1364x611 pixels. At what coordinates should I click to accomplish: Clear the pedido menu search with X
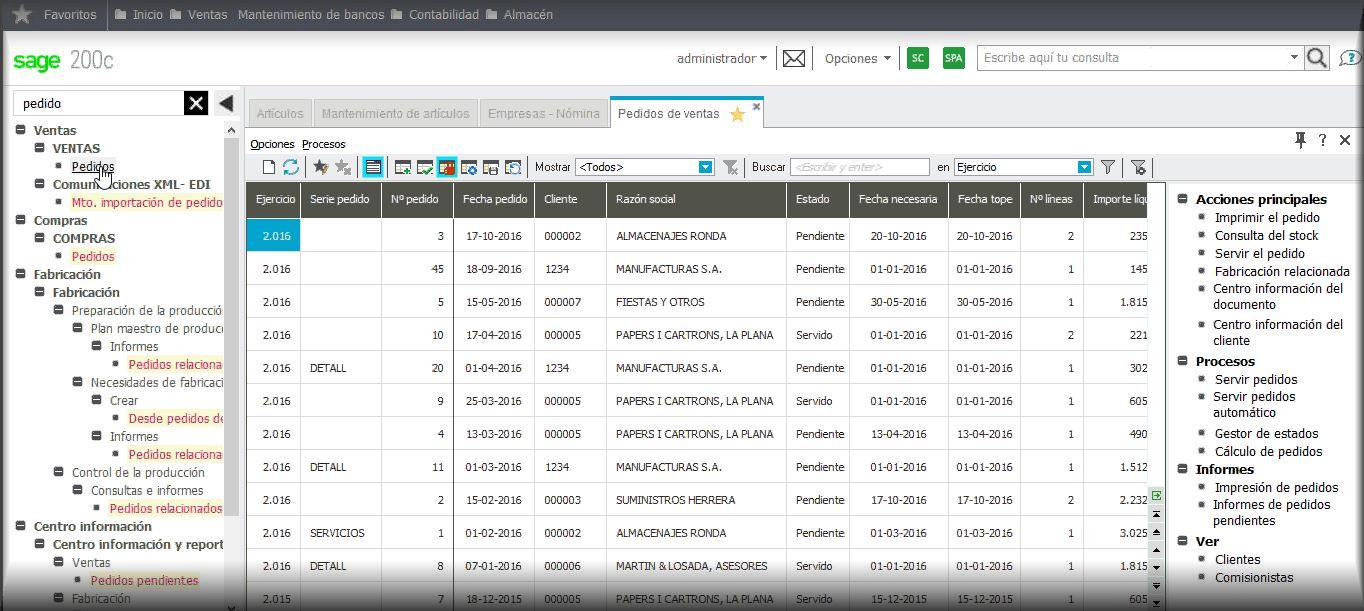(x=196, y=103)
